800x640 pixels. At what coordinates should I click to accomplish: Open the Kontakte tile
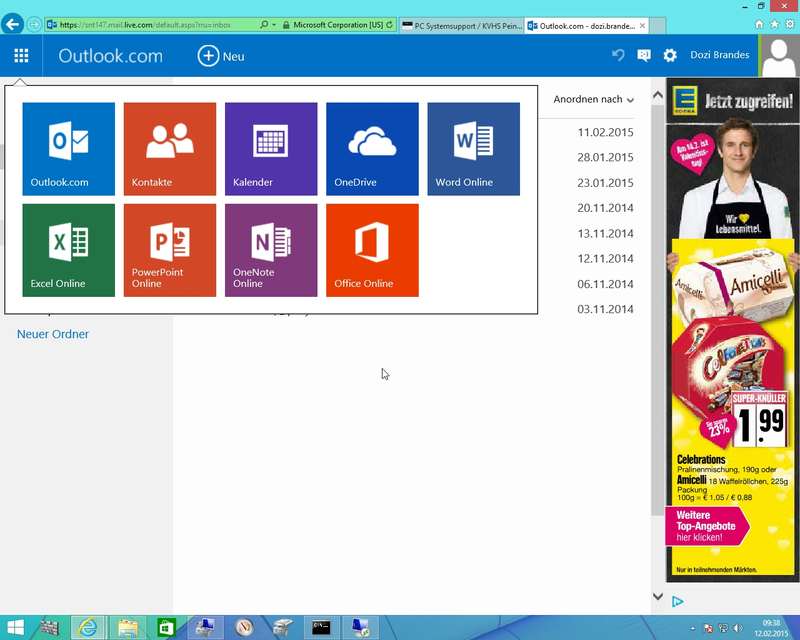pos(169,149)
